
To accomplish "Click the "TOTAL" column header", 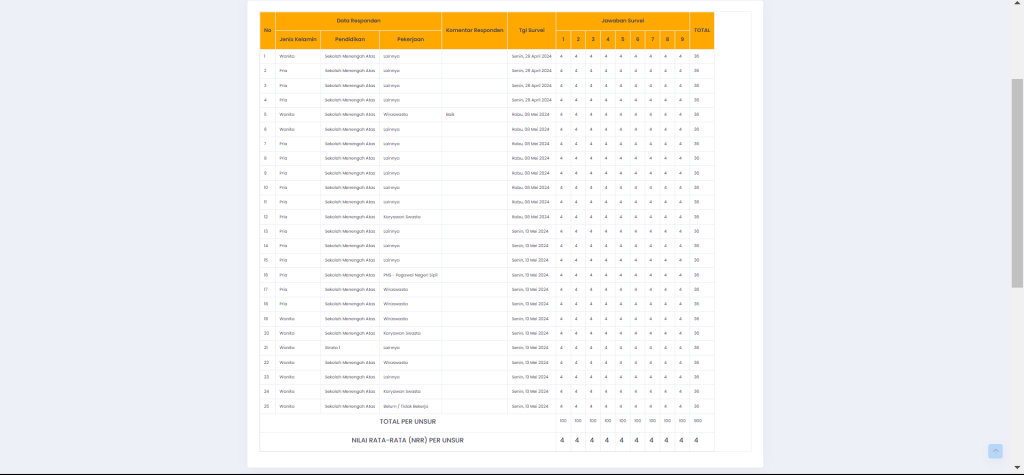I will [x=702, y=30].
